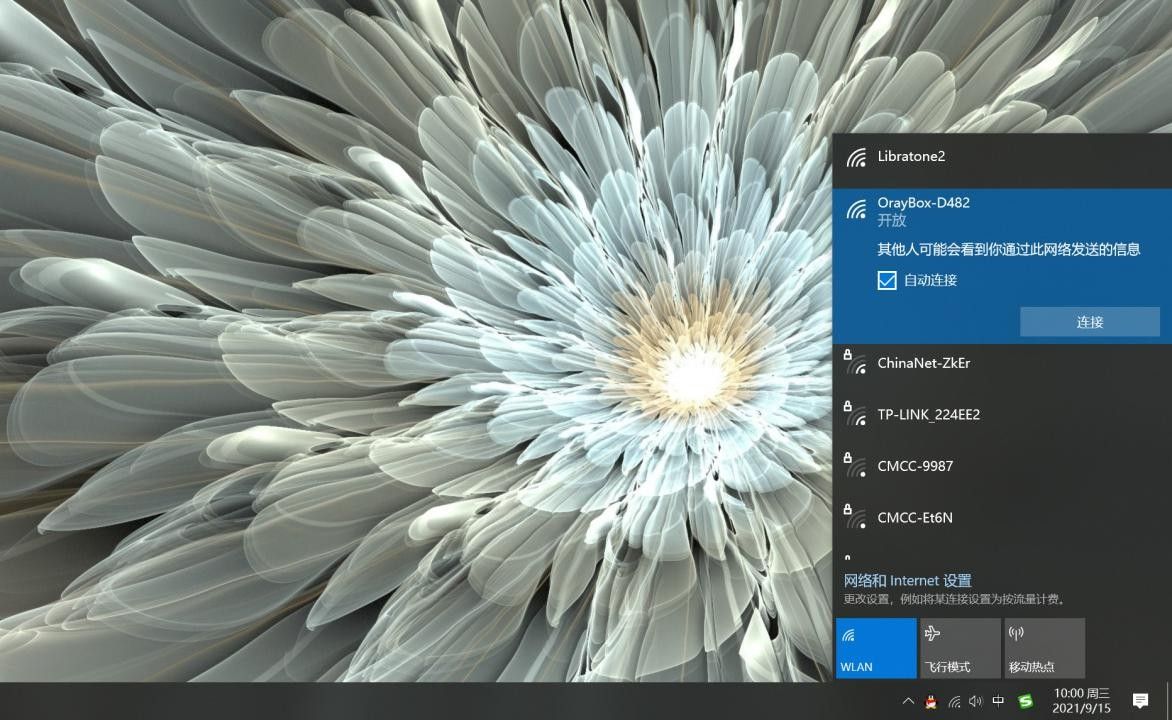
Task: Click the ChinaNet-ZkEr secured Wi-Fi icon
Action: 855,363
